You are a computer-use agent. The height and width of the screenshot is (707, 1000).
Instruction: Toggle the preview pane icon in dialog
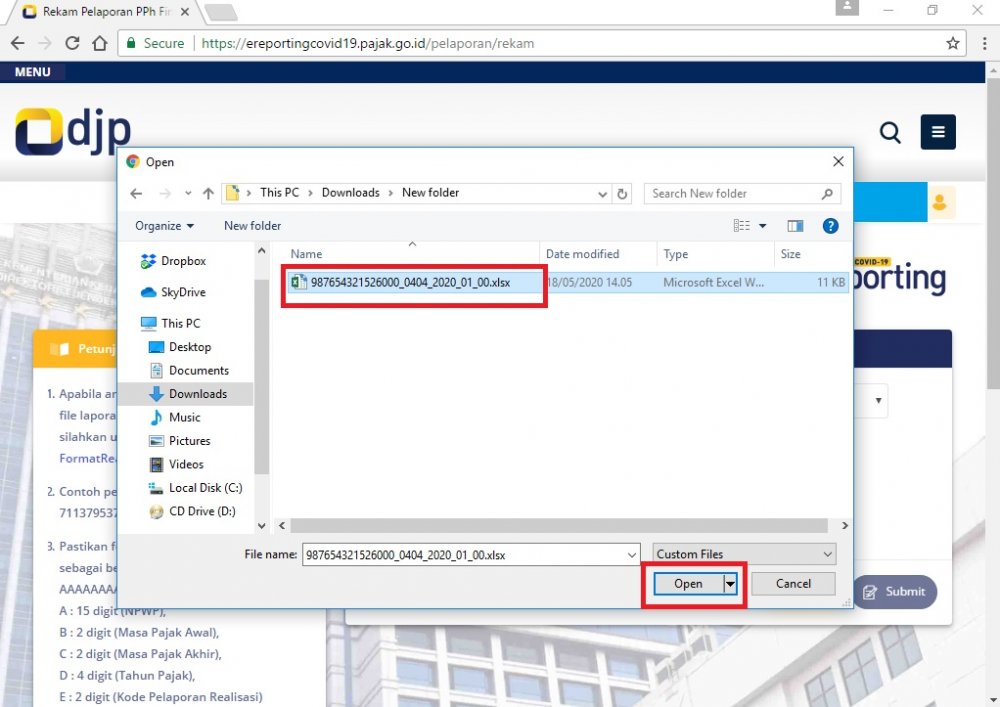point(795,226)
